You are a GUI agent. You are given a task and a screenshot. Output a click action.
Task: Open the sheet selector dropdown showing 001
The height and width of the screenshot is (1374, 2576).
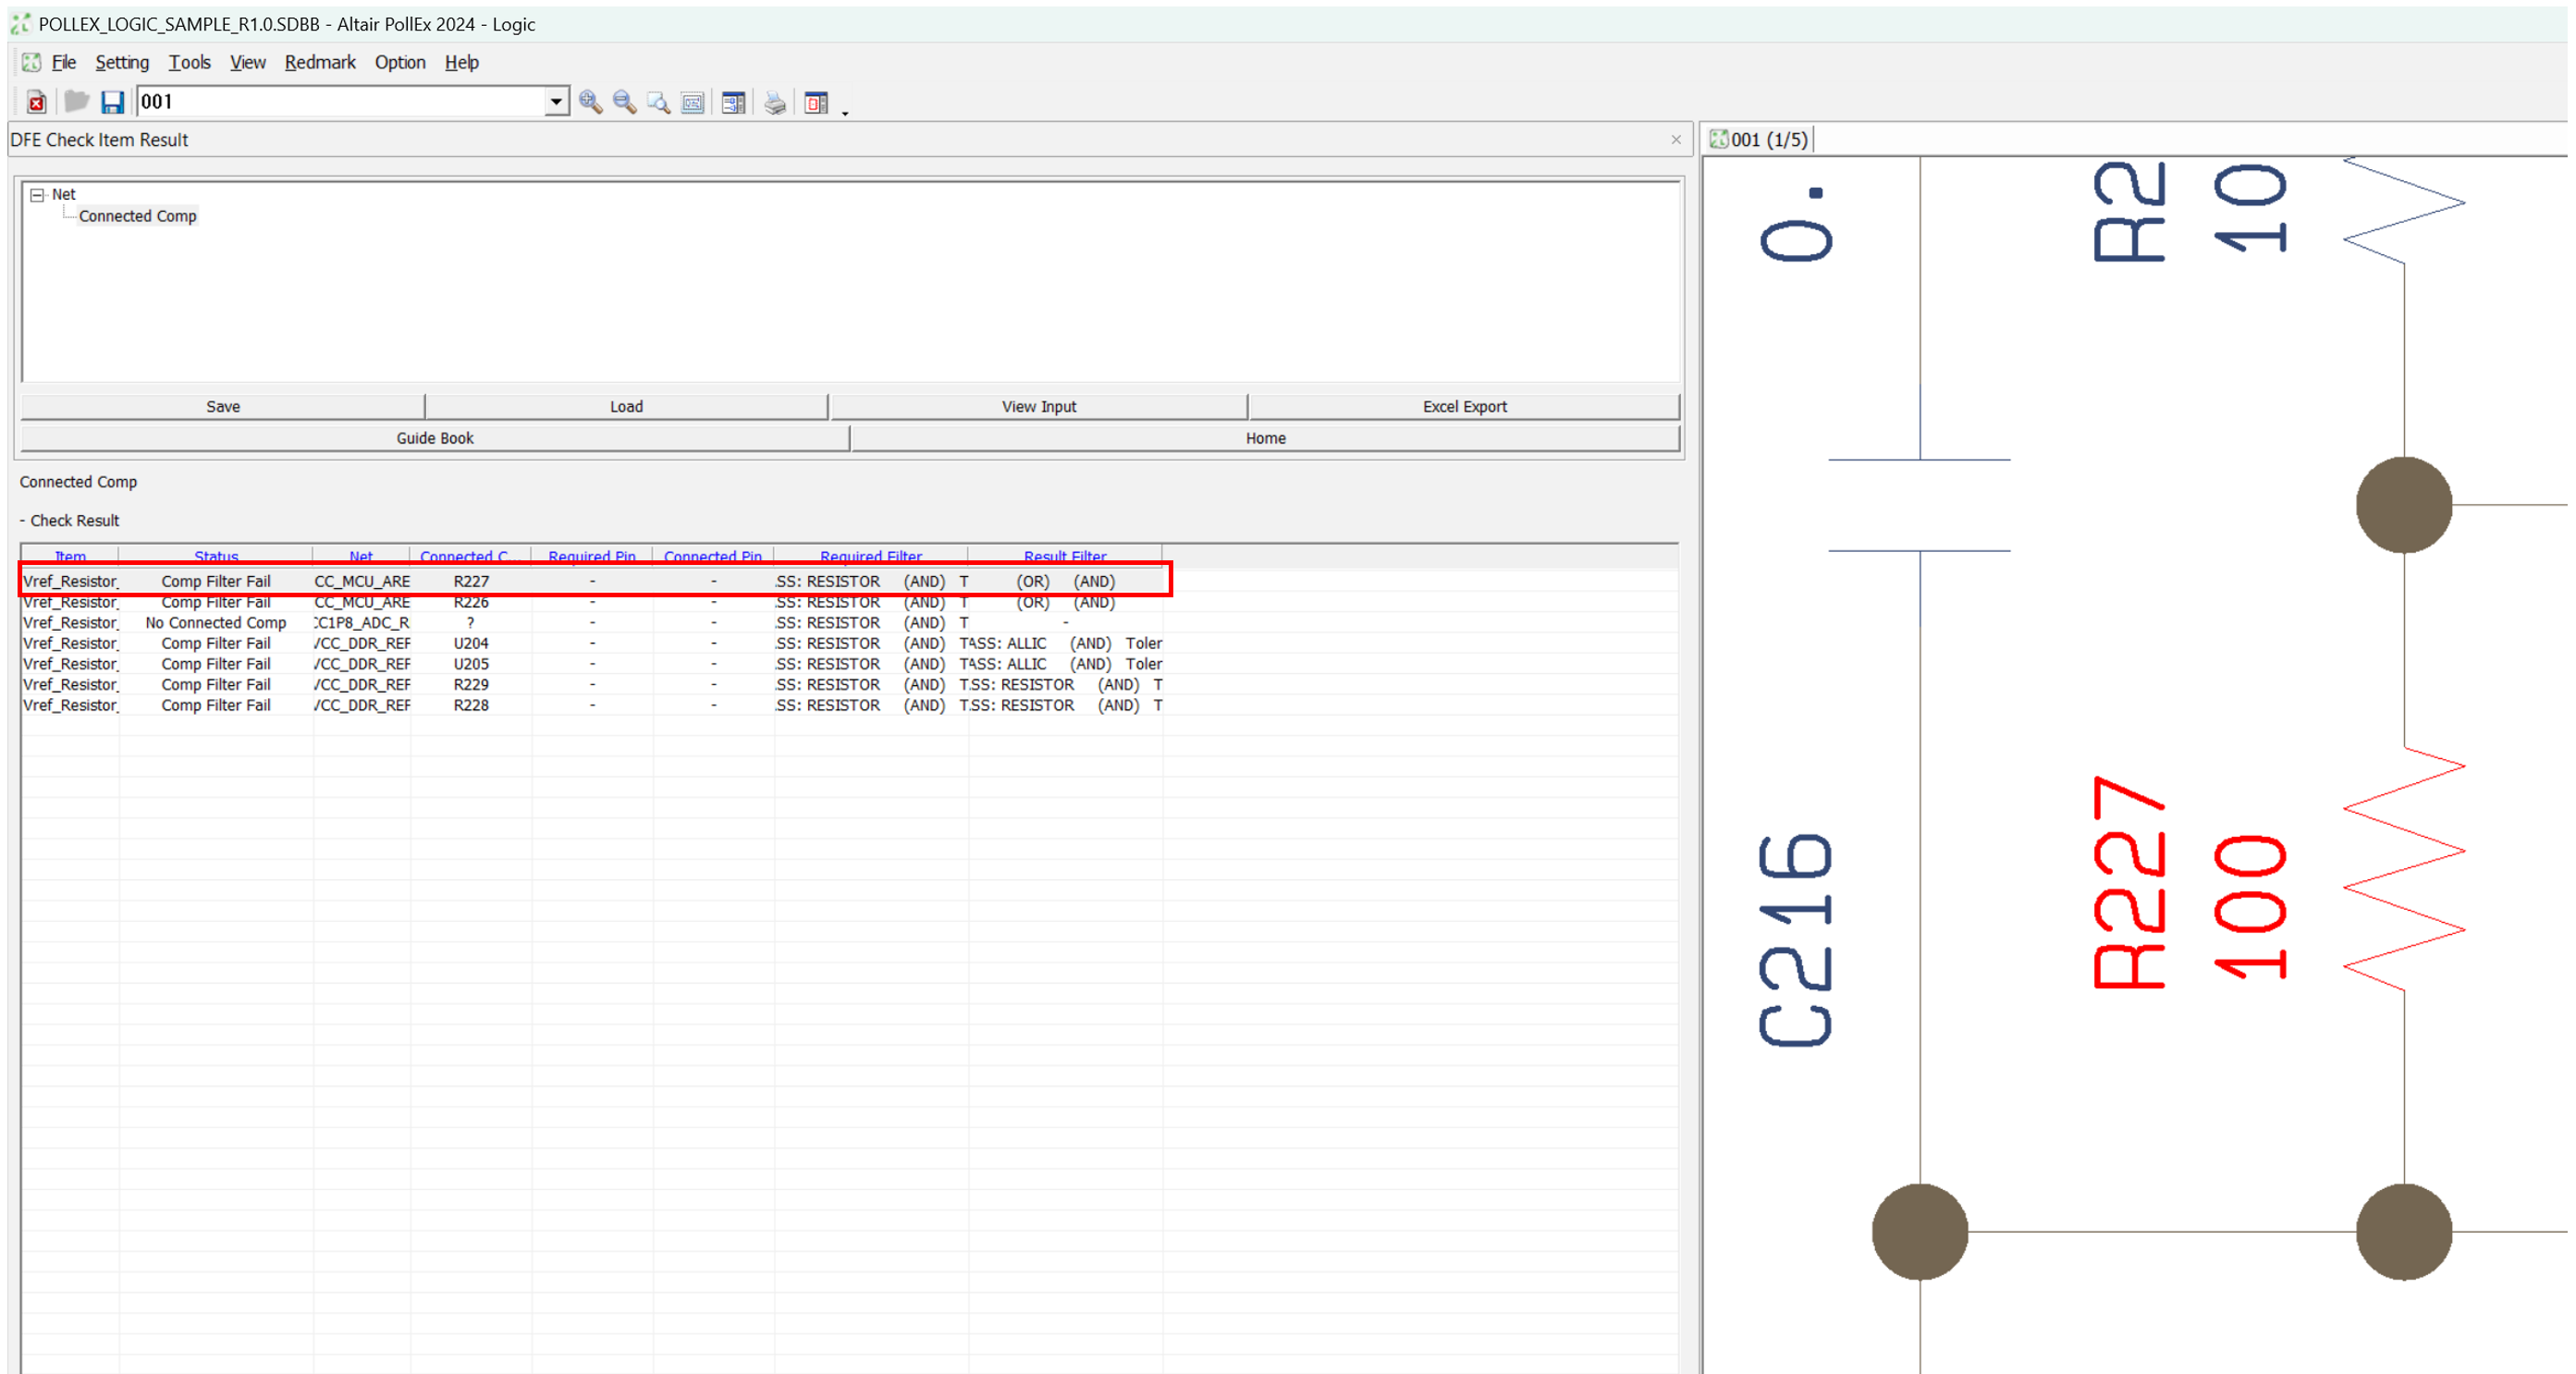point(556,102)
